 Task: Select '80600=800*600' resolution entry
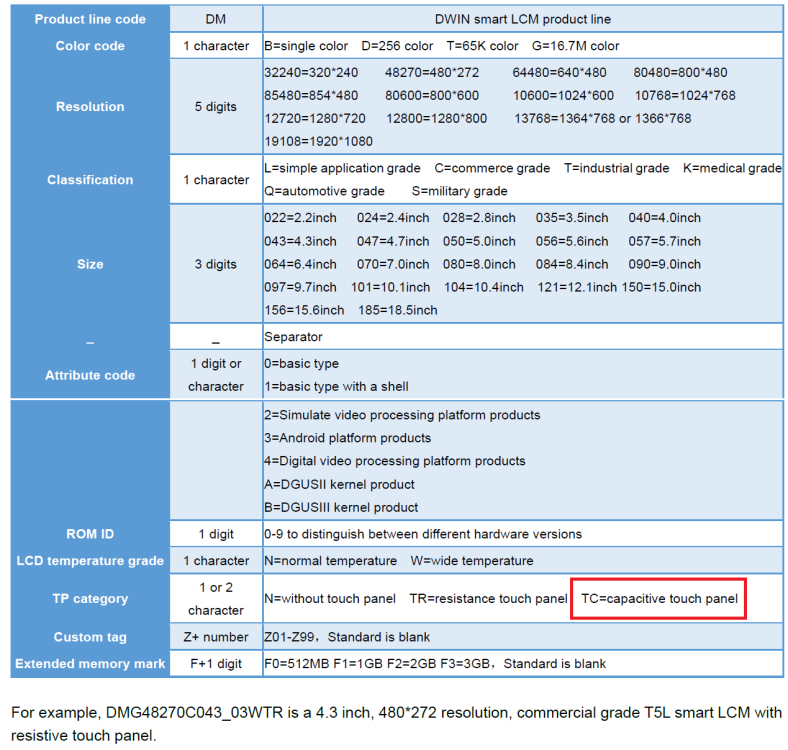click(x=432, y=96)
